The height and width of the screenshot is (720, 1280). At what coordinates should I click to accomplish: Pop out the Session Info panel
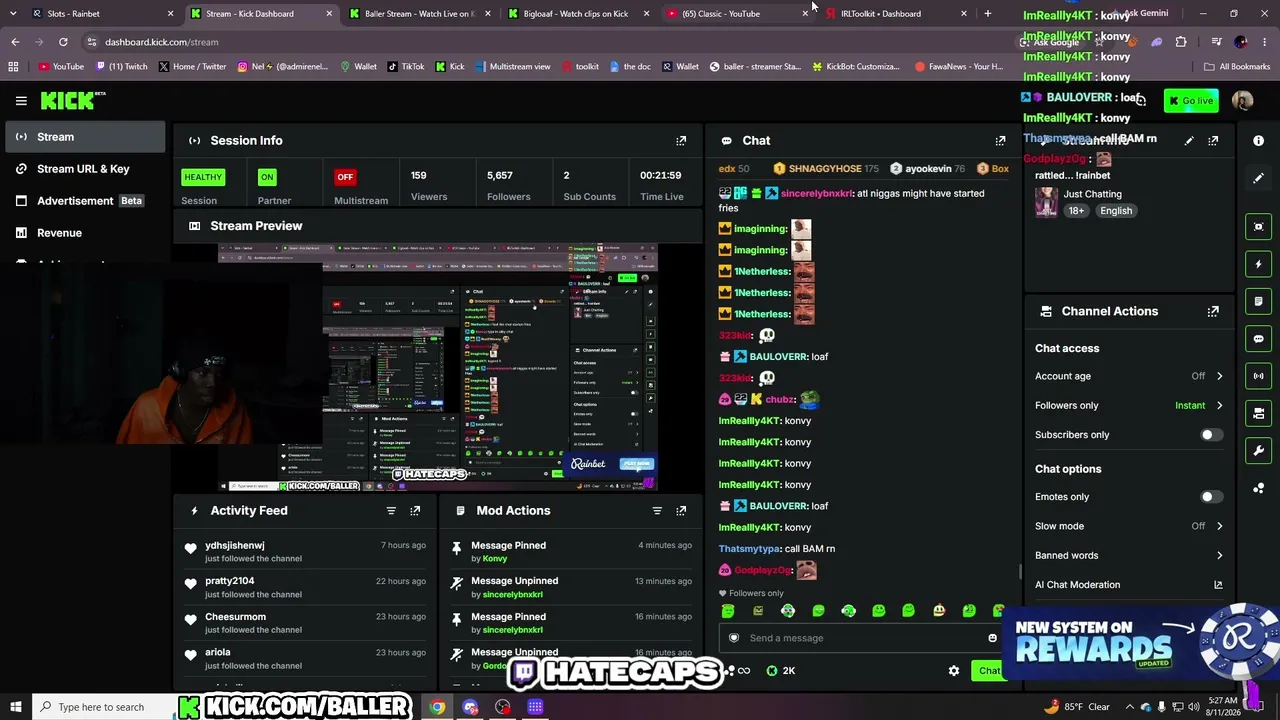681,141
